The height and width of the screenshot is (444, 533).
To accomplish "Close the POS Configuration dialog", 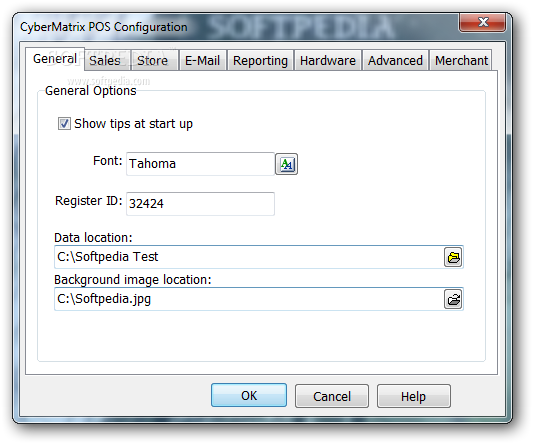I will click(x=482, y=23).
